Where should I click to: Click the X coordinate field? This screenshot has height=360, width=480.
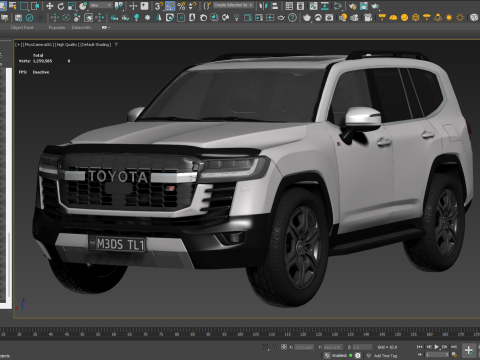(304, 347)
